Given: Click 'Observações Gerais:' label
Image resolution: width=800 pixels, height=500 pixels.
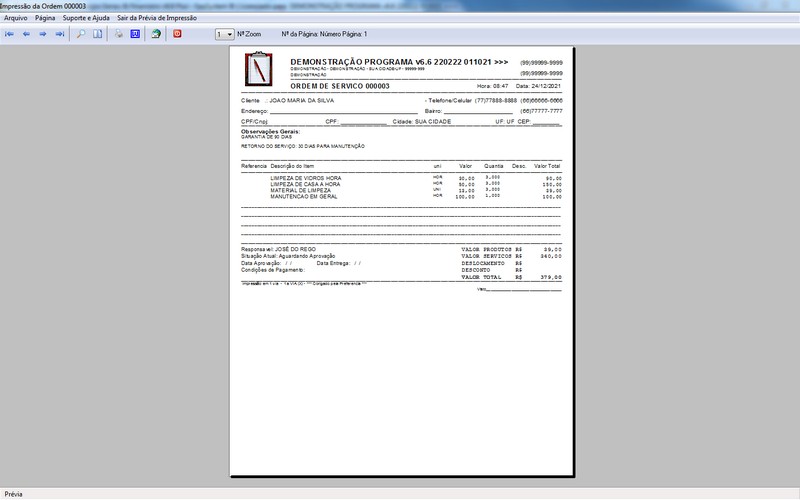Looking at the screenshot, I should [270, 132].
